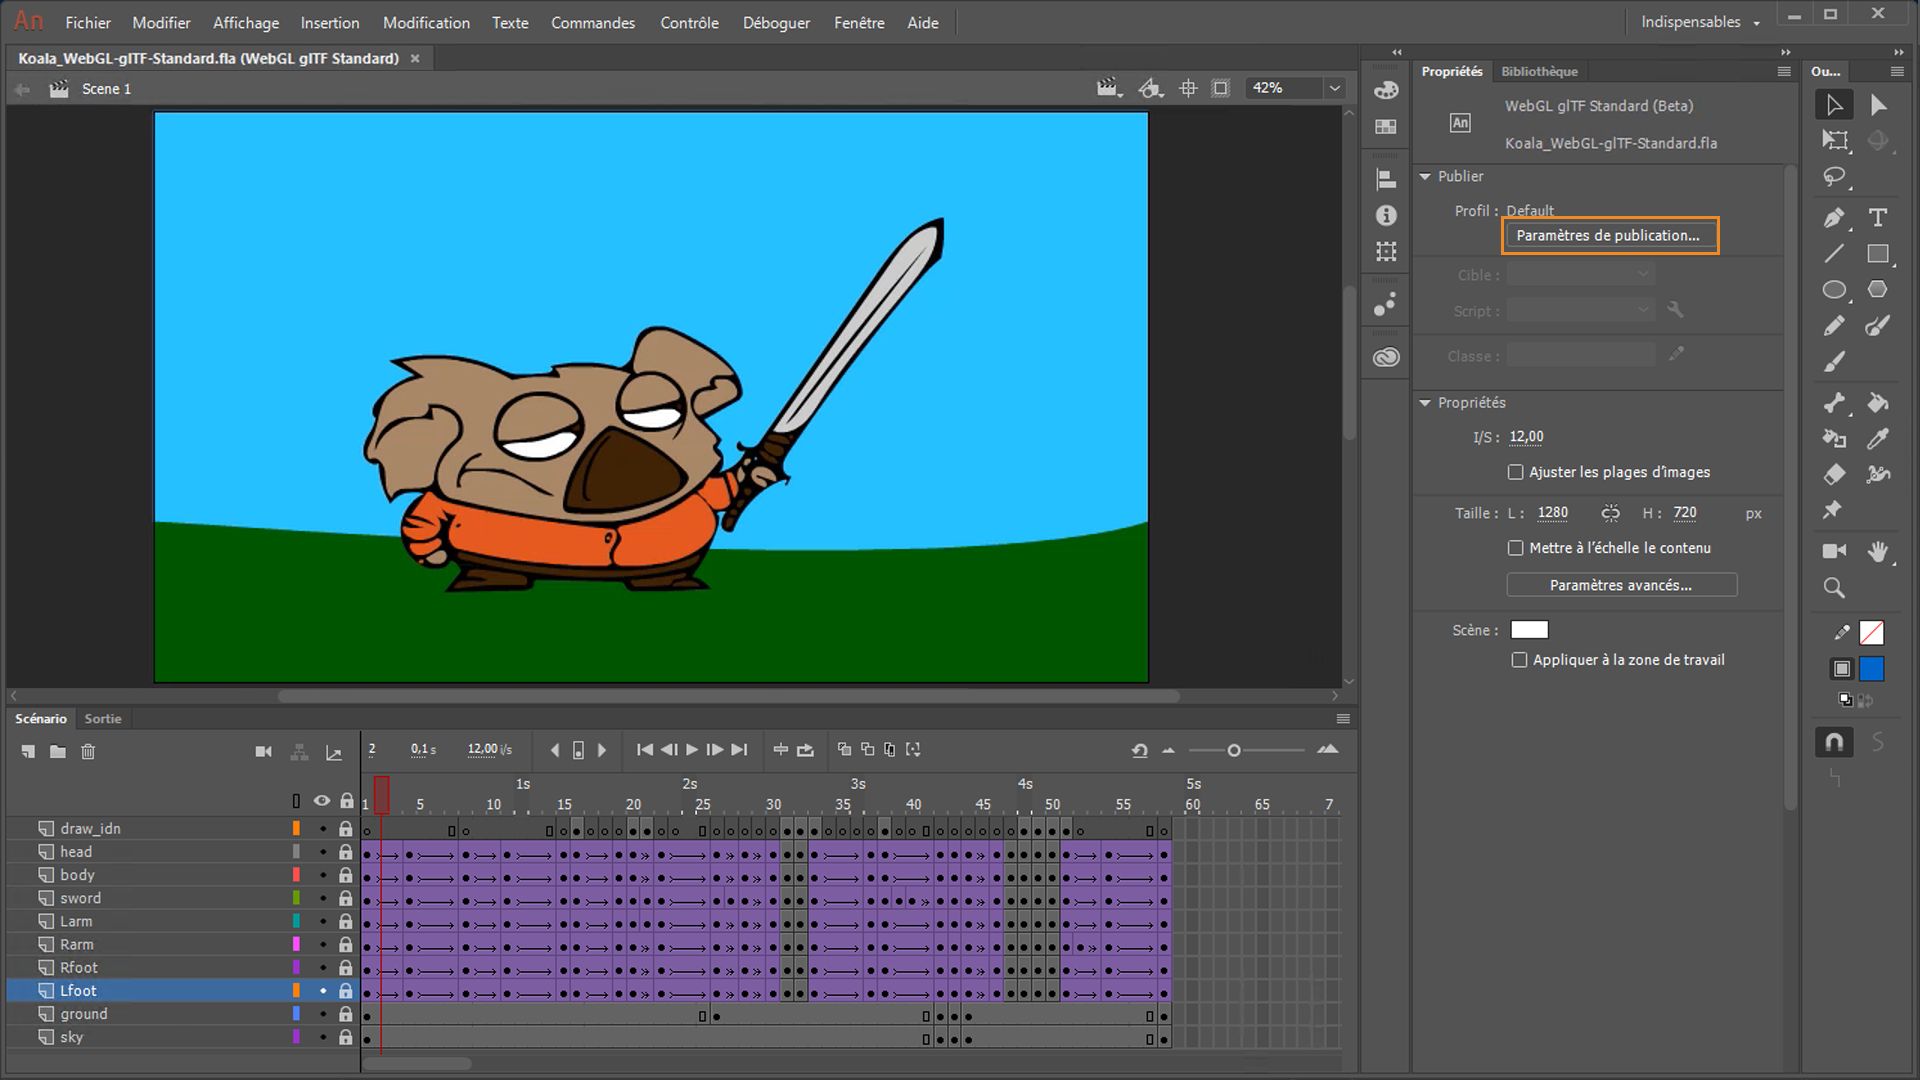Click the Eraser tool
The height and width of the screenshot is (1080, 1920).
[1833, 474]
